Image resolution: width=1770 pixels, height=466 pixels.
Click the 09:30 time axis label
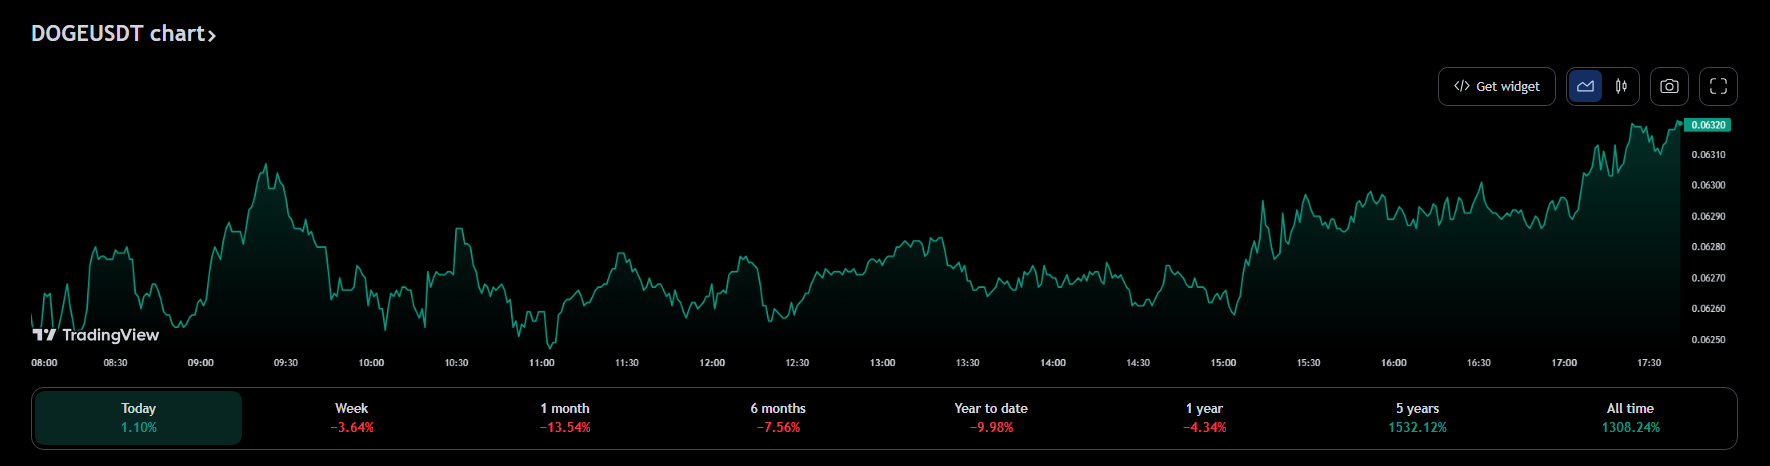(x=286, y=363)
